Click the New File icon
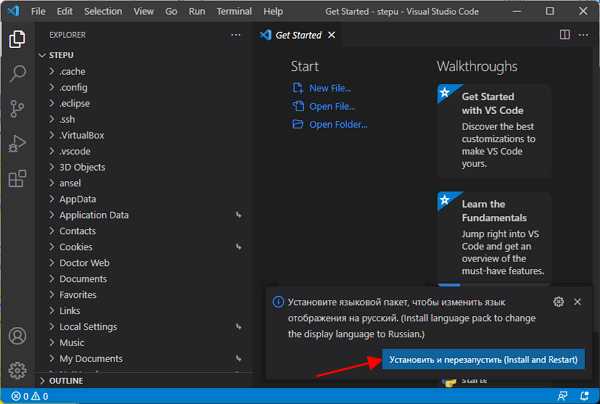Viewport: 600px width, 404px height. pyautogui.click(x=298, y=88)
